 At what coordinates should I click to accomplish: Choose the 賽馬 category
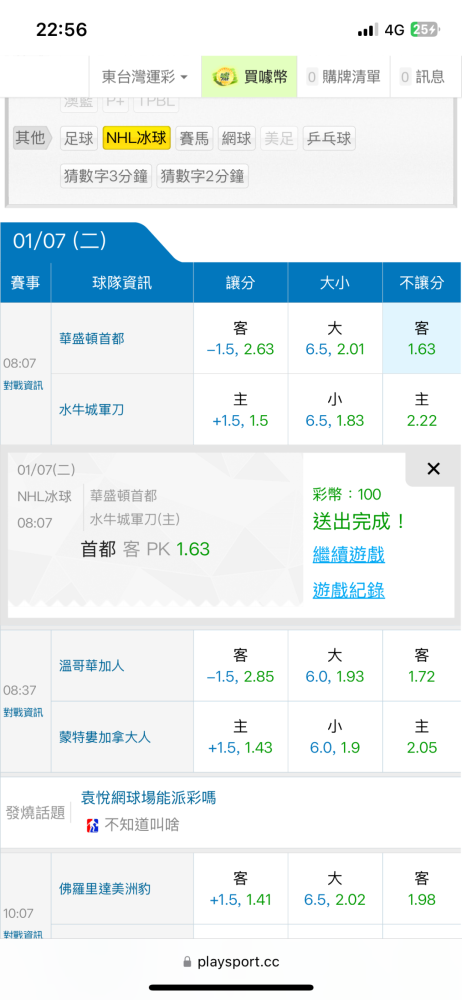coord(194,138)
